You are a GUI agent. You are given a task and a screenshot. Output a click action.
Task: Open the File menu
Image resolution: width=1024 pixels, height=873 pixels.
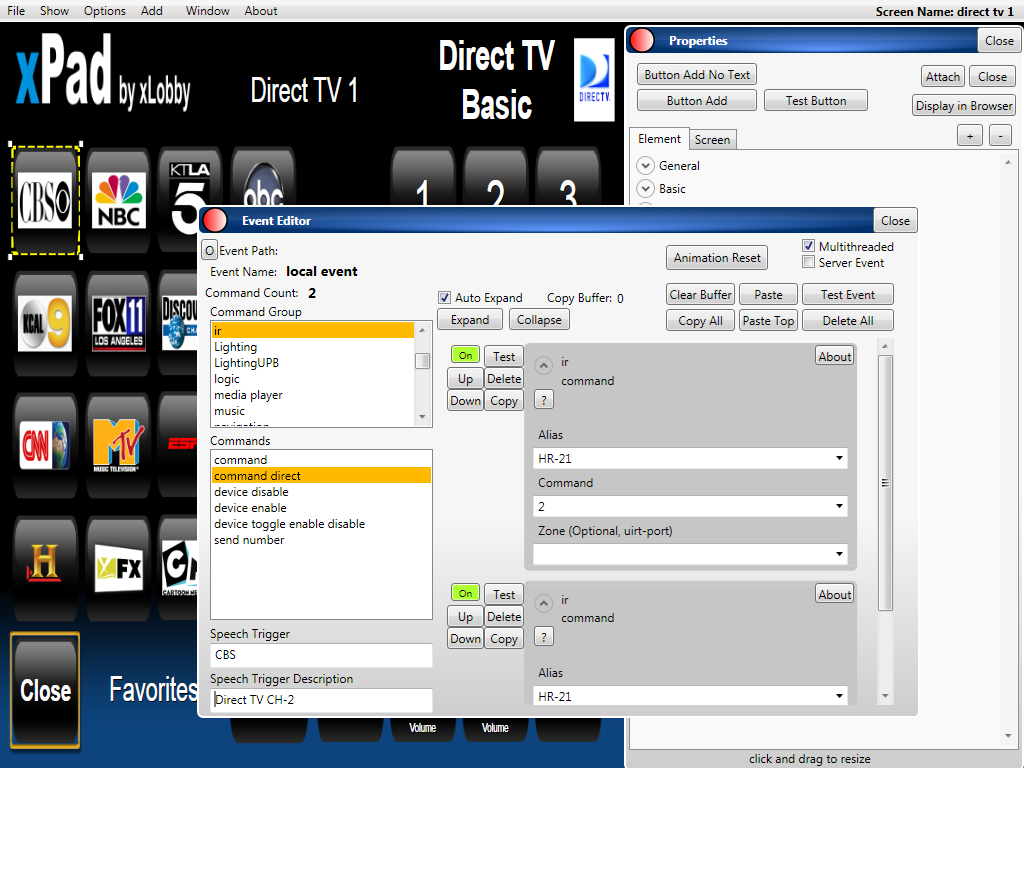[16, 11]
